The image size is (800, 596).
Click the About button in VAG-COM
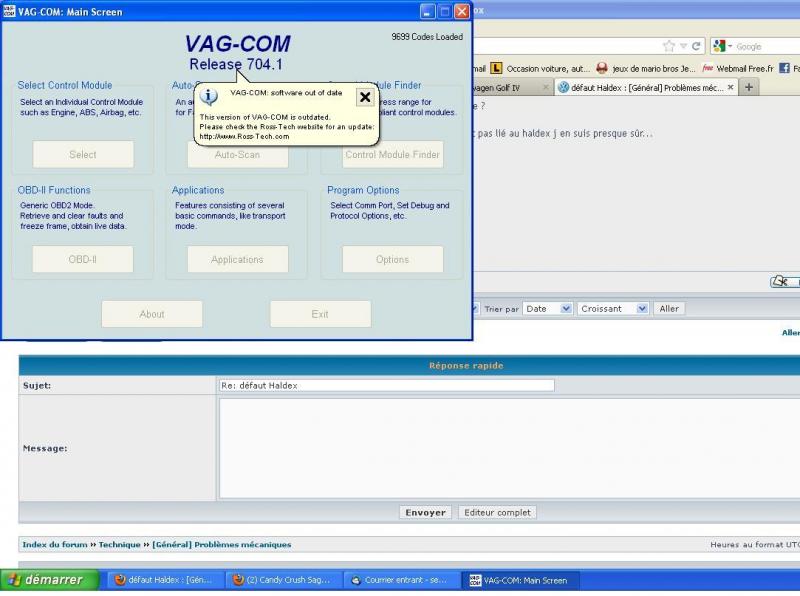coord(152,314)
